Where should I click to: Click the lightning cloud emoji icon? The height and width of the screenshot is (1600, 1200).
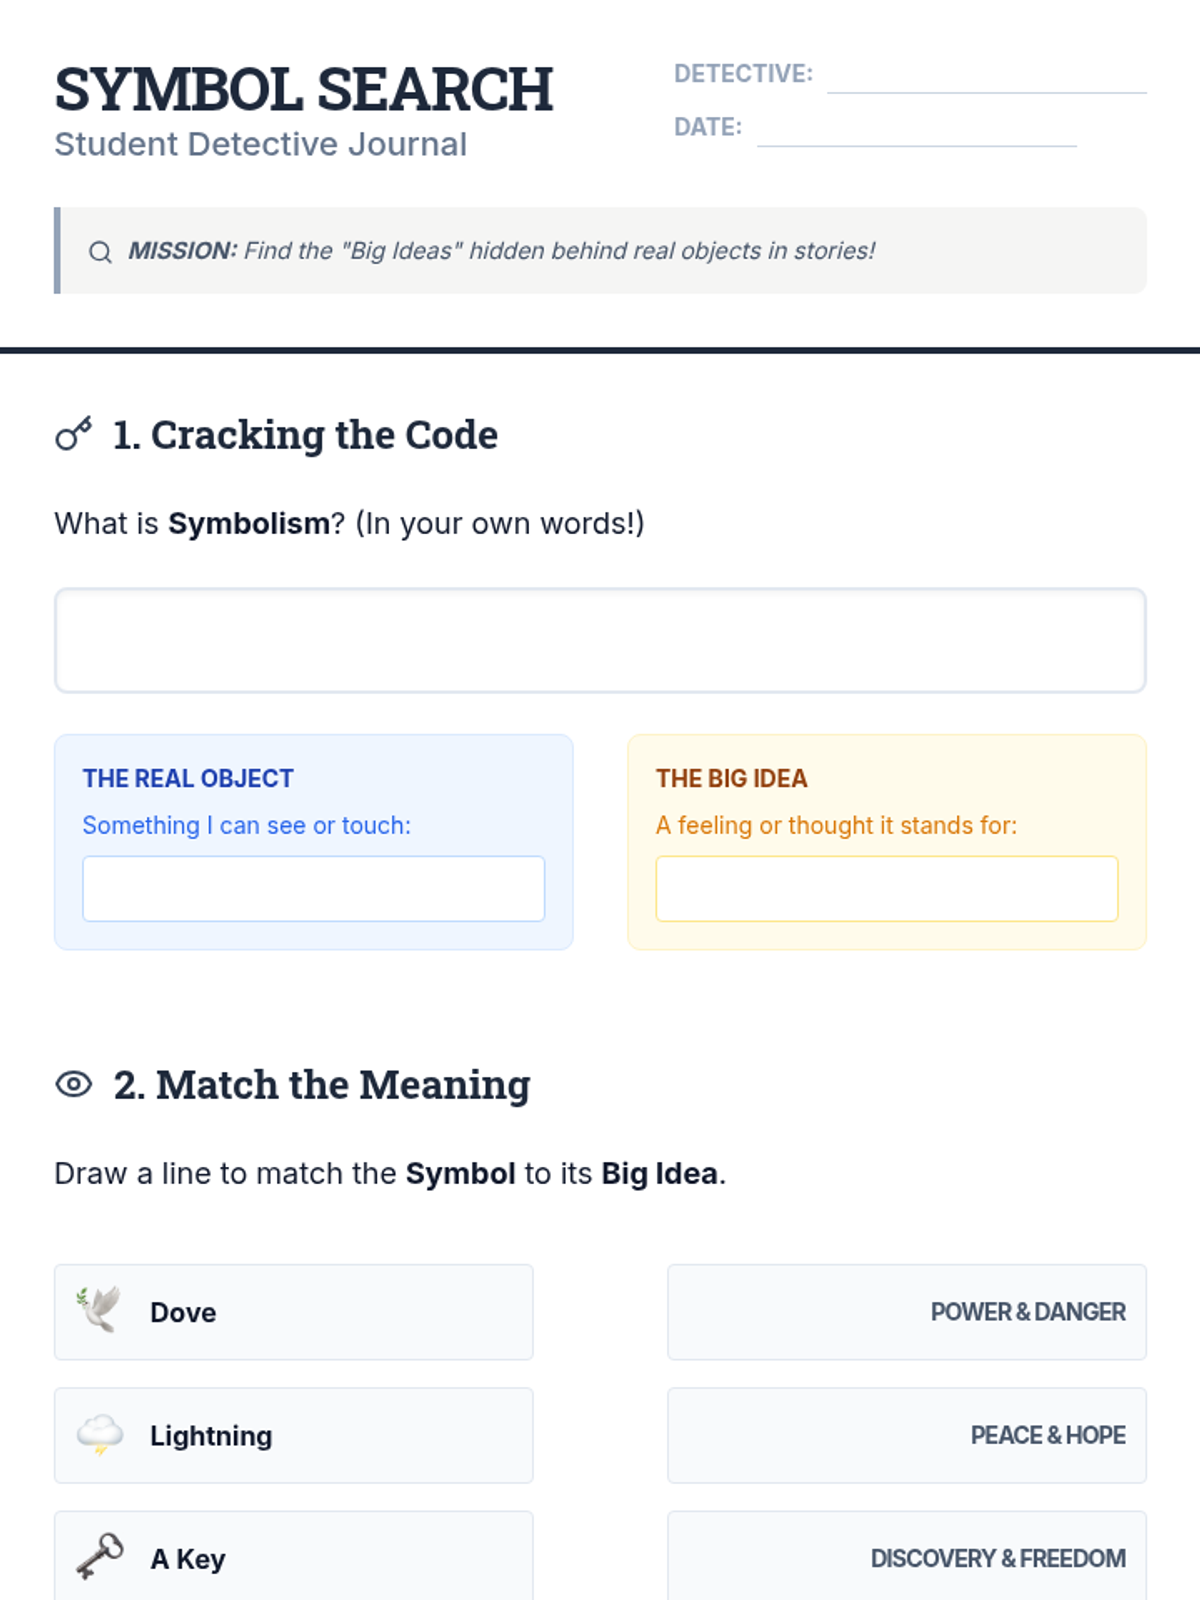click(x=100, y=1435)
